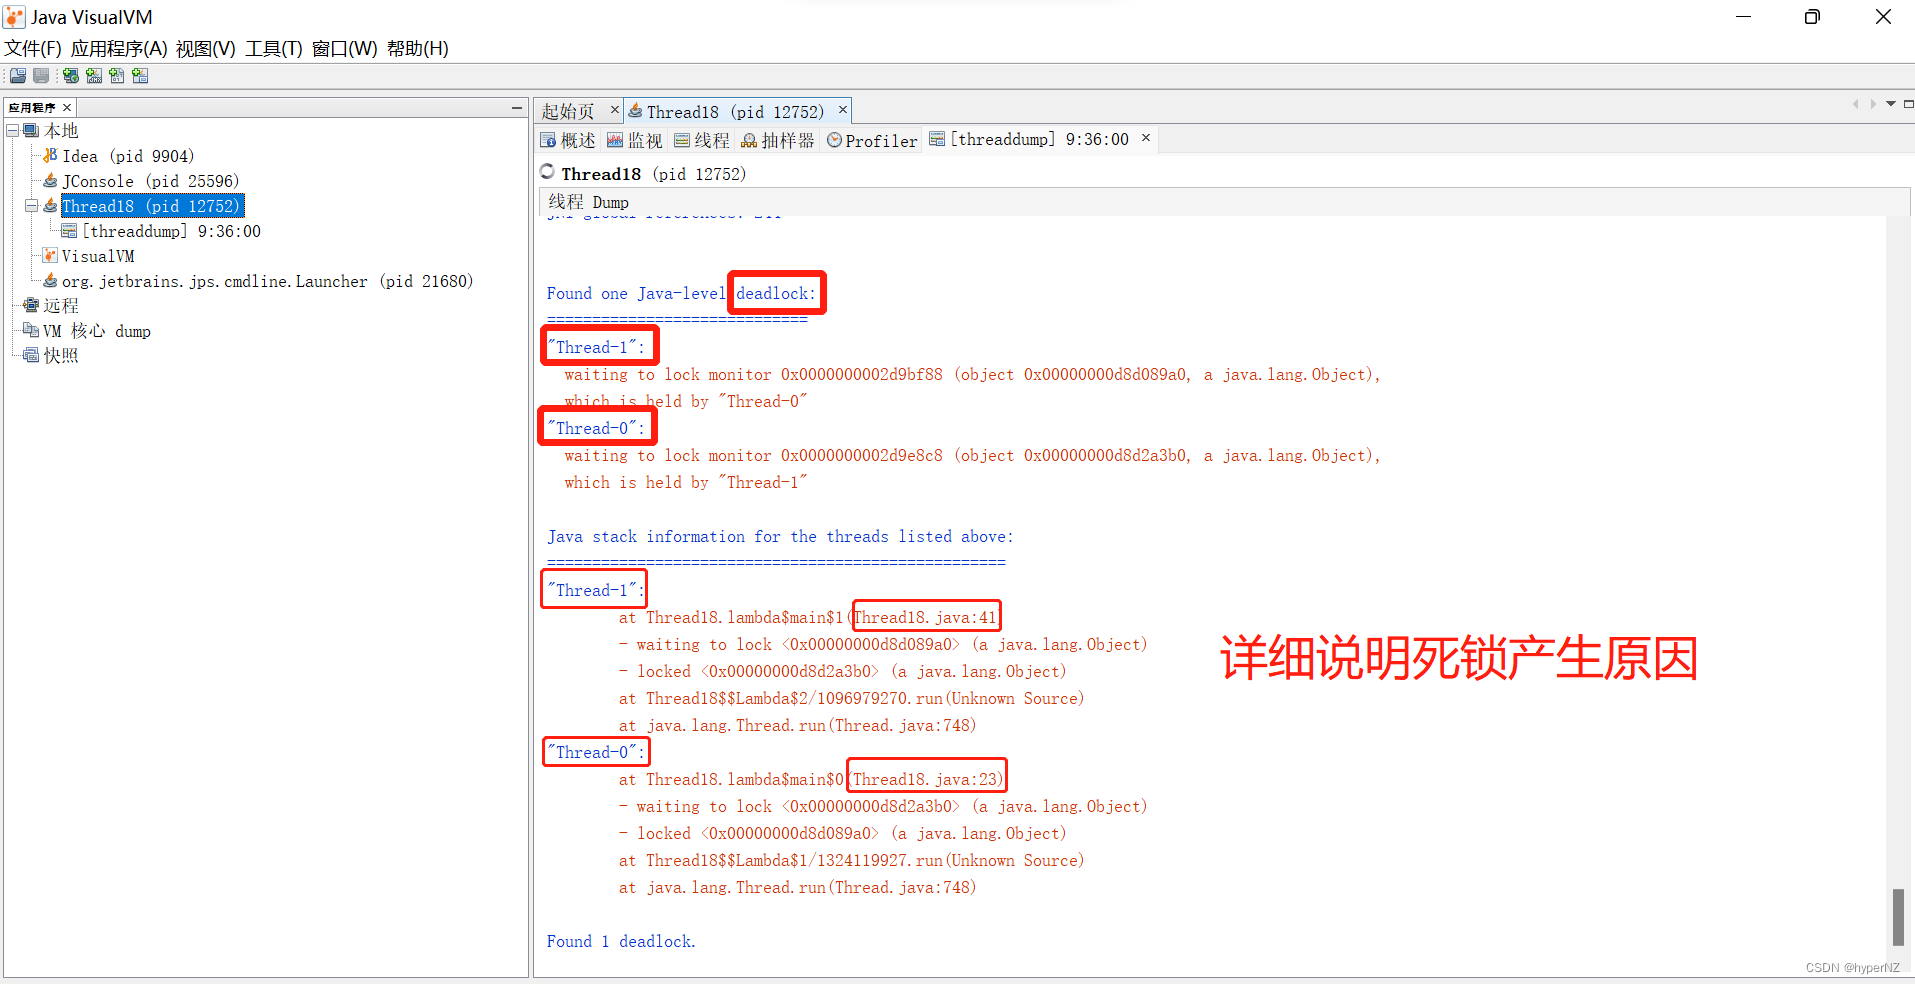Click the computer icon beside 本地

tap(31, 131)
